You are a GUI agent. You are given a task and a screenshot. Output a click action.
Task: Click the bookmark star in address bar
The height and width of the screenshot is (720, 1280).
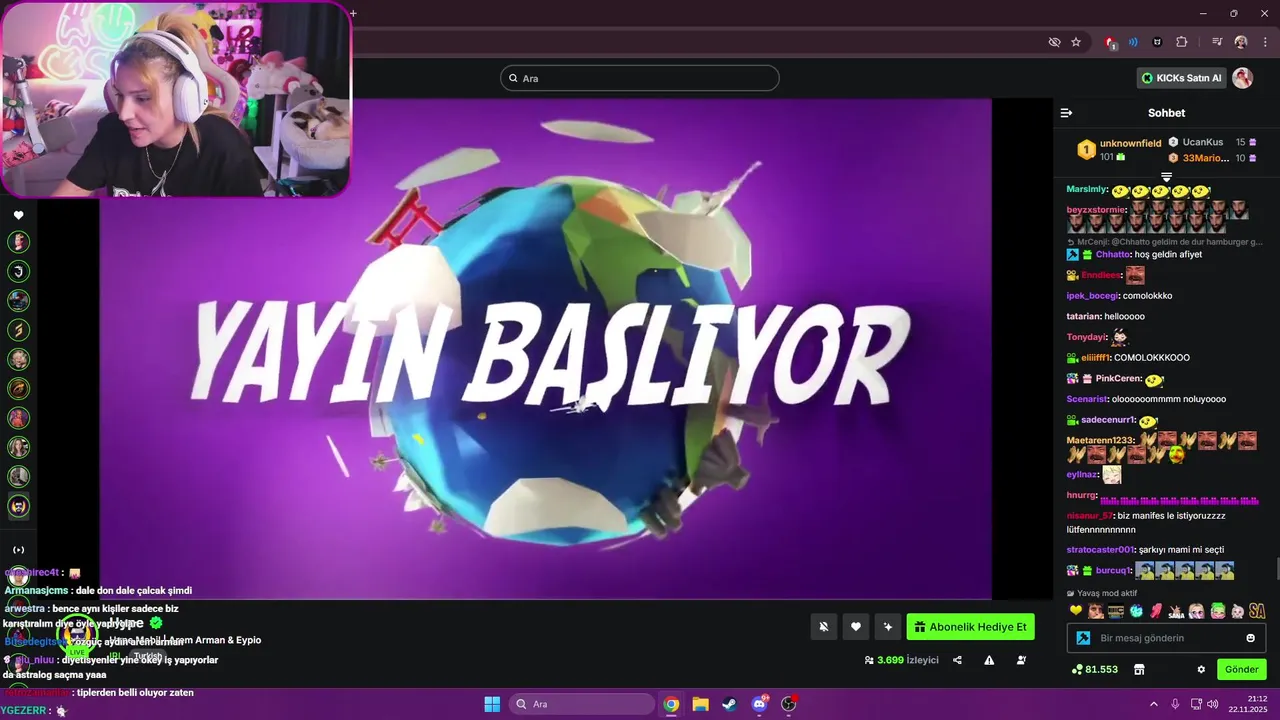point(1076,42)
